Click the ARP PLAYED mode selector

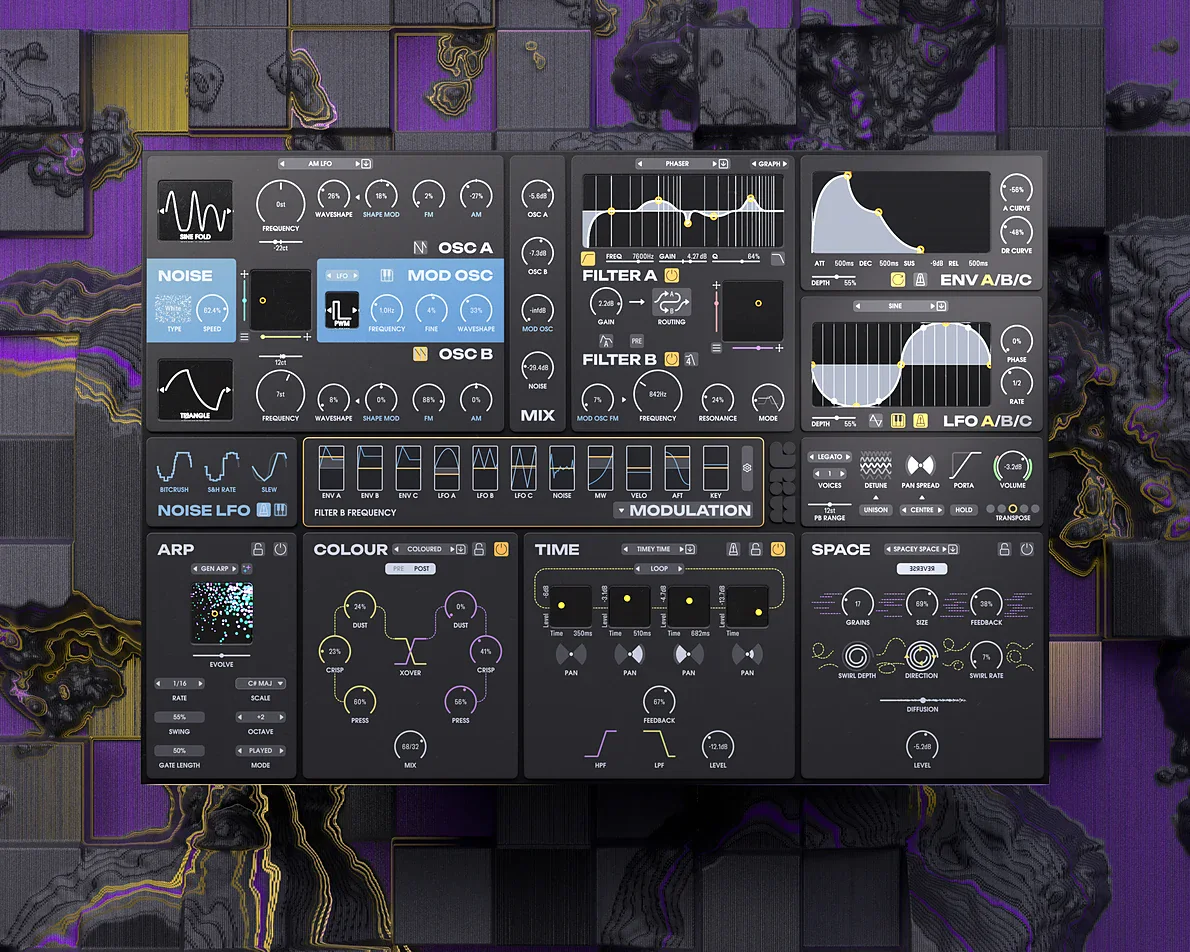260,750
